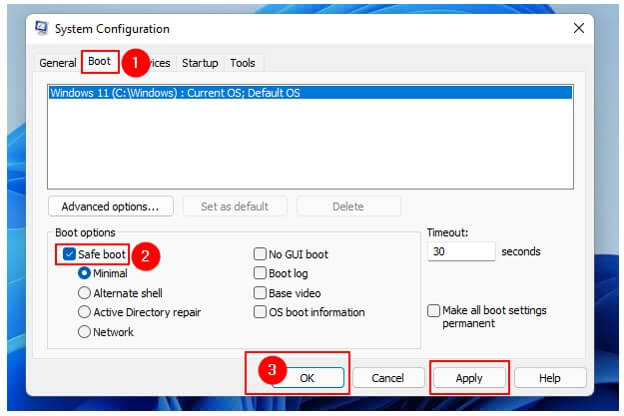Click the System Configuration title bar icon
624x416 pixels.
click(41, 28)
